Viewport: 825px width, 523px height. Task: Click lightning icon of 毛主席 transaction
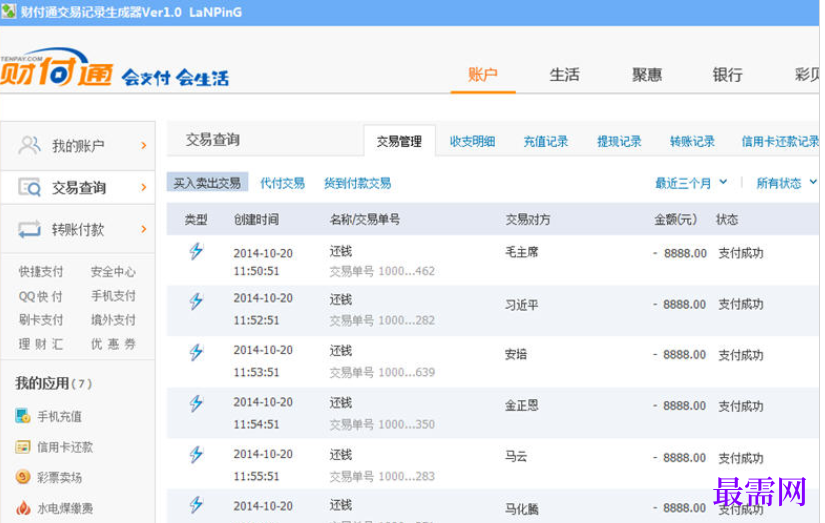point(196,251)
